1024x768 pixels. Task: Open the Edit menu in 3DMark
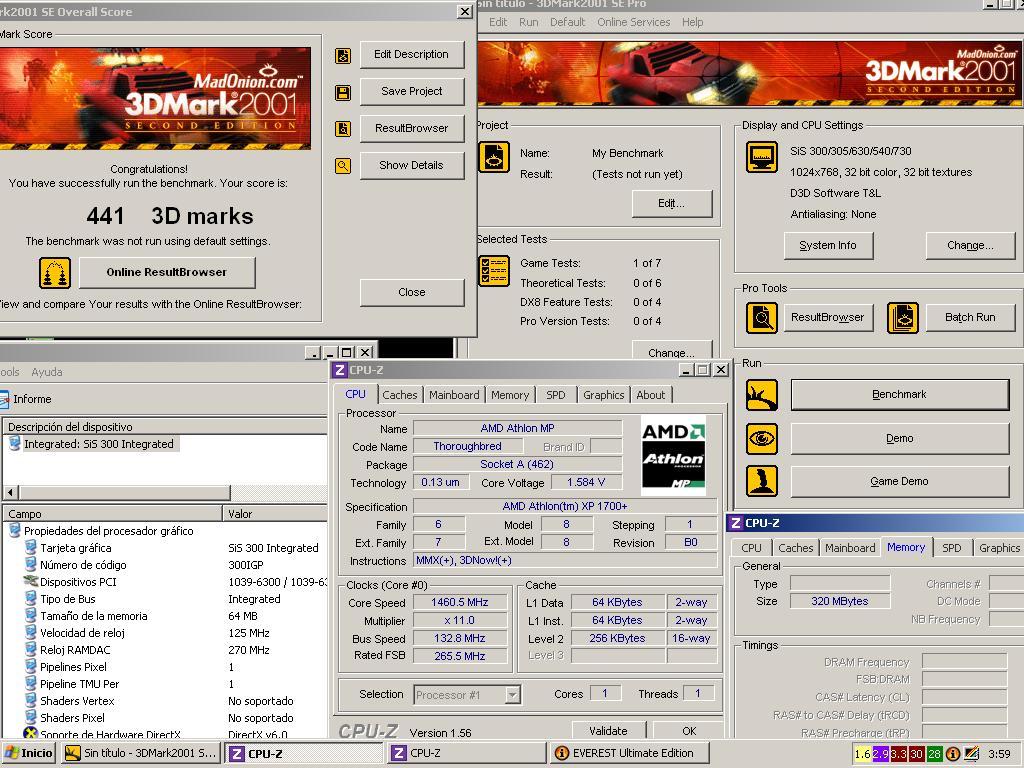[498, 22]
